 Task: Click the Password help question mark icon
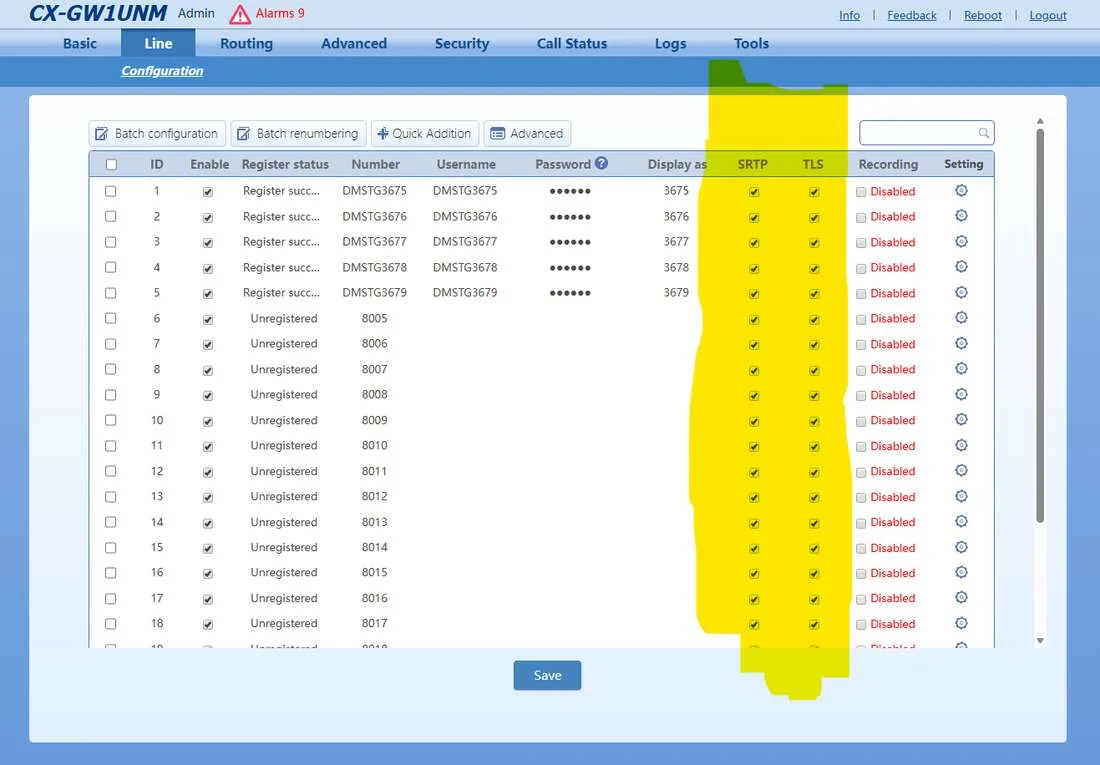601,163
